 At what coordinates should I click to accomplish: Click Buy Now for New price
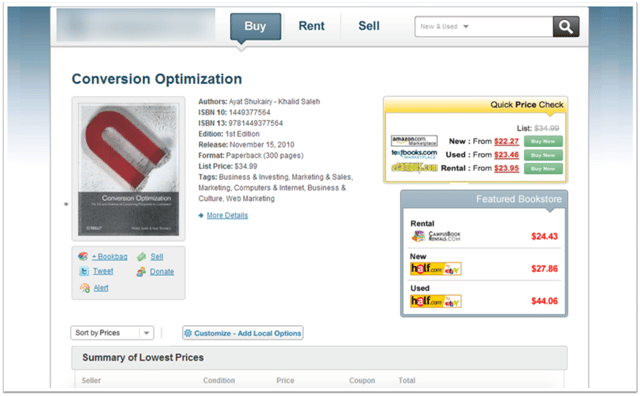(x=543, y=141)
